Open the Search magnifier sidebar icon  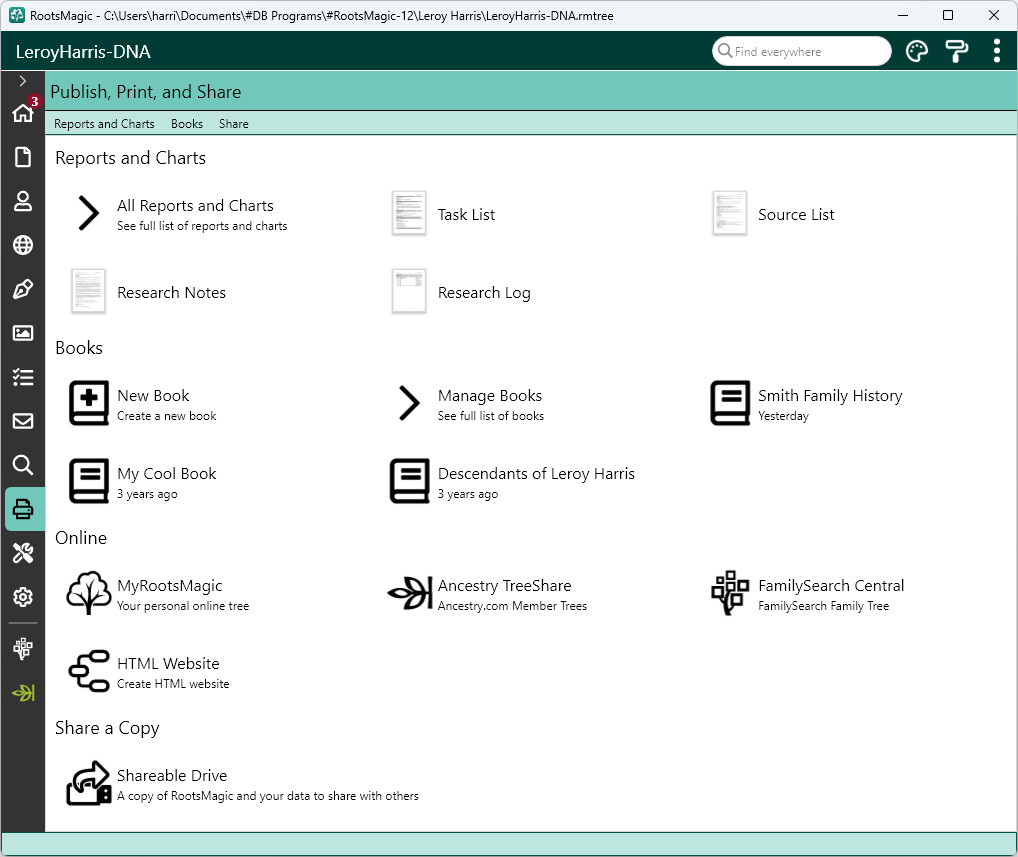tap(23, 465)
